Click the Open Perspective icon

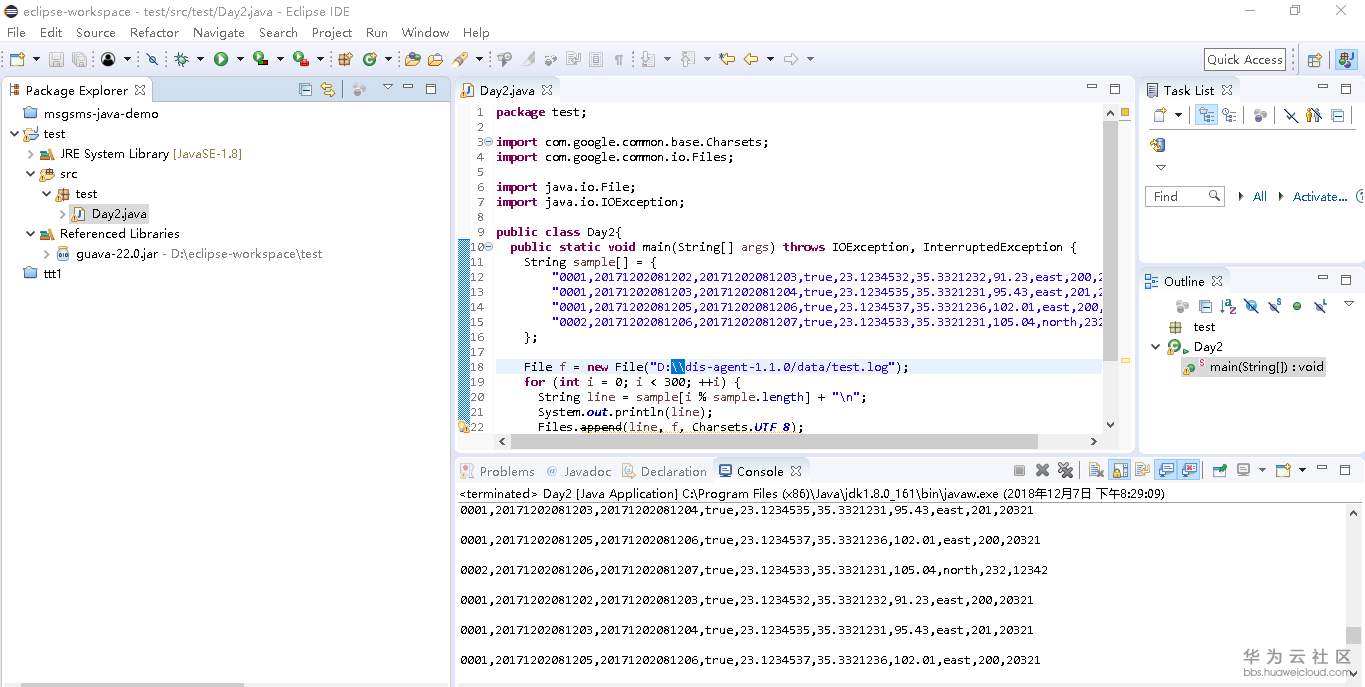(1315, 60)
